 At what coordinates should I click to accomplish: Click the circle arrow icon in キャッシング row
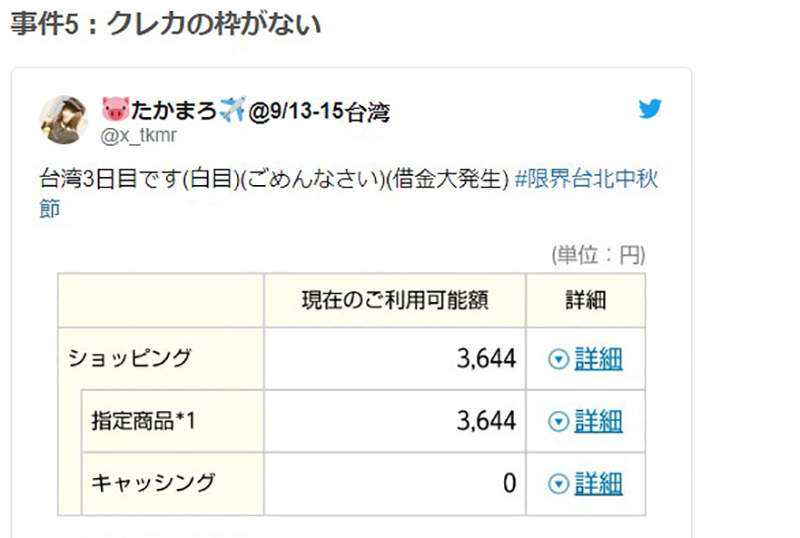click(558, 484)
